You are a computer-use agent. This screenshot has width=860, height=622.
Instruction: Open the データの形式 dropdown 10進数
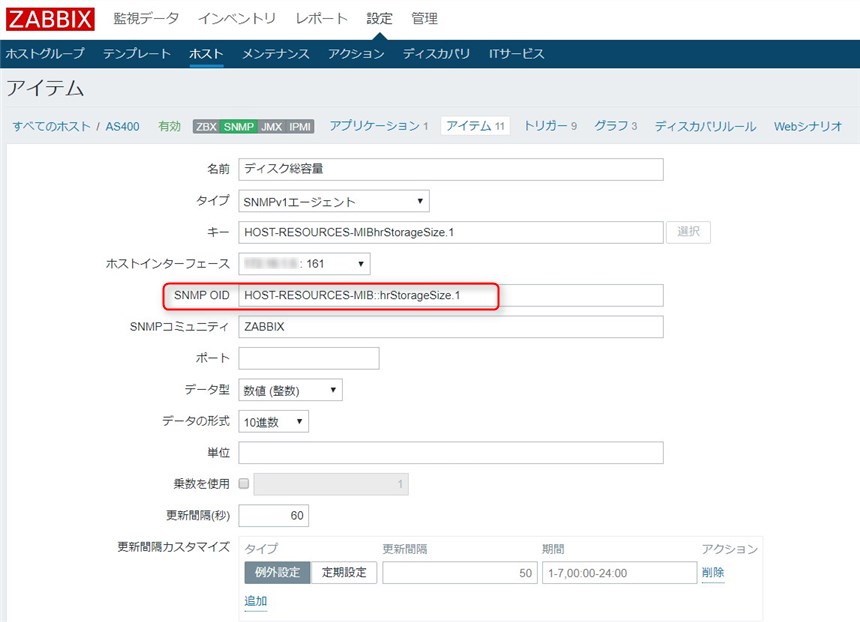pos(274,422)
